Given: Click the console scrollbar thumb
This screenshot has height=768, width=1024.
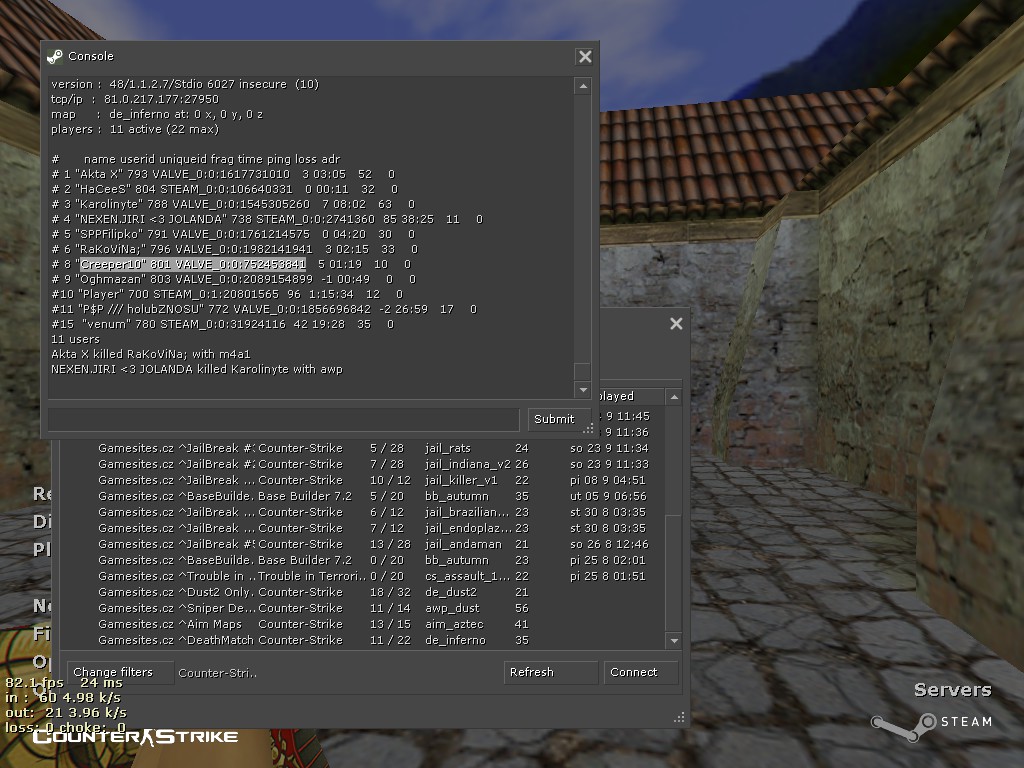Looking at the screenshot, I should (x=582, y=371).
